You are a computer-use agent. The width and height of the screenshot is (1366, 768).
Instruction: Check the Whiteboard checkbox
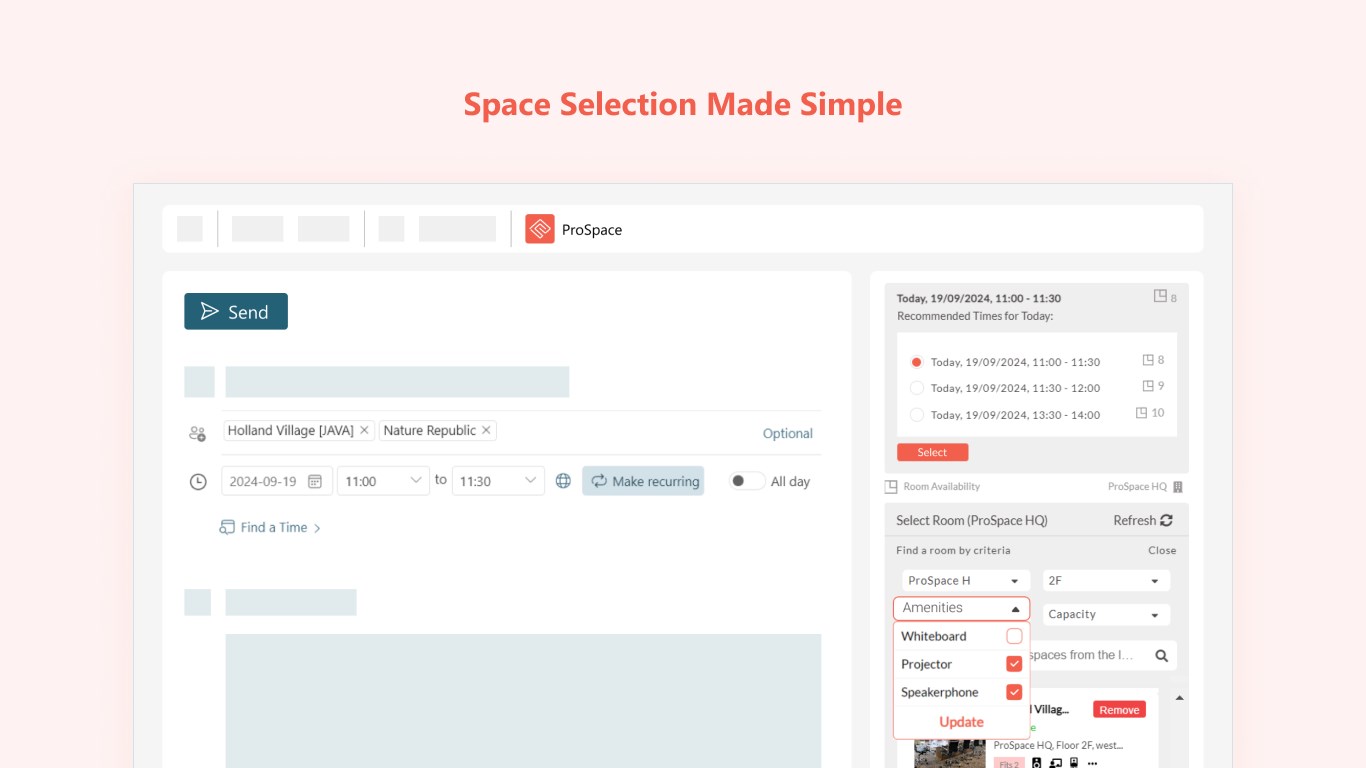(x=1014, y=636)
